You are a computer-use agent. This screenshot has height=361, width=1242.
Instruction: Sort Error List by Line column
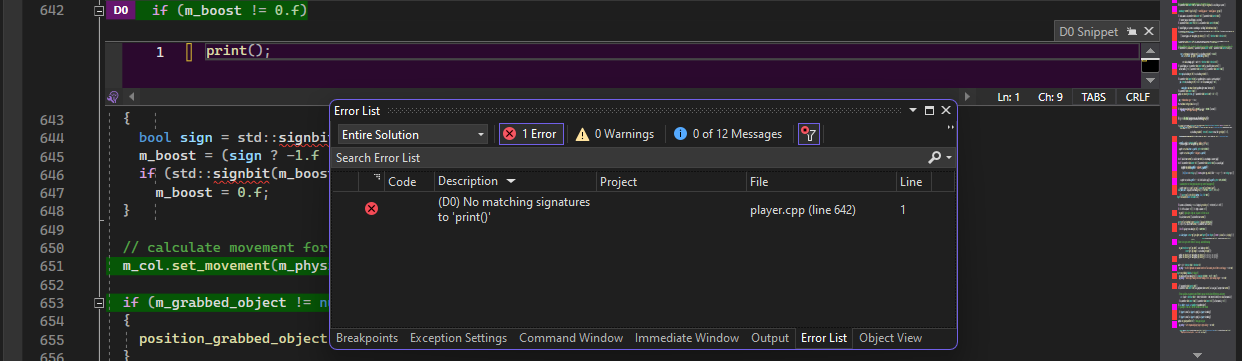pyautogui.click(x=911, y=182)
